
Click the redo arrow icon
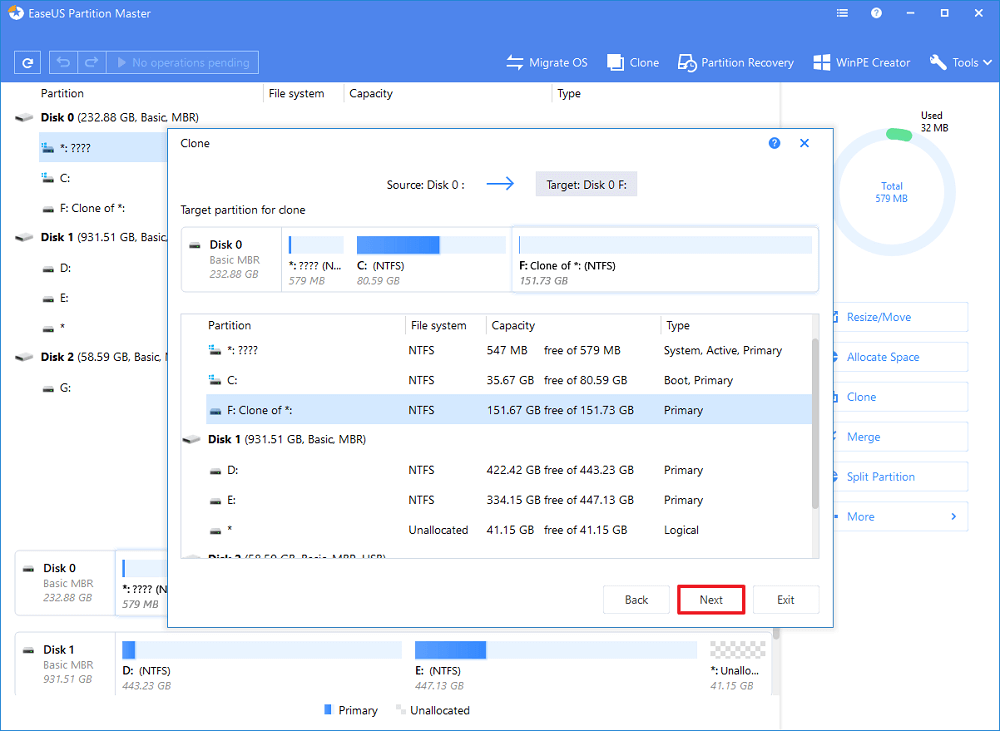pos(91,63)
